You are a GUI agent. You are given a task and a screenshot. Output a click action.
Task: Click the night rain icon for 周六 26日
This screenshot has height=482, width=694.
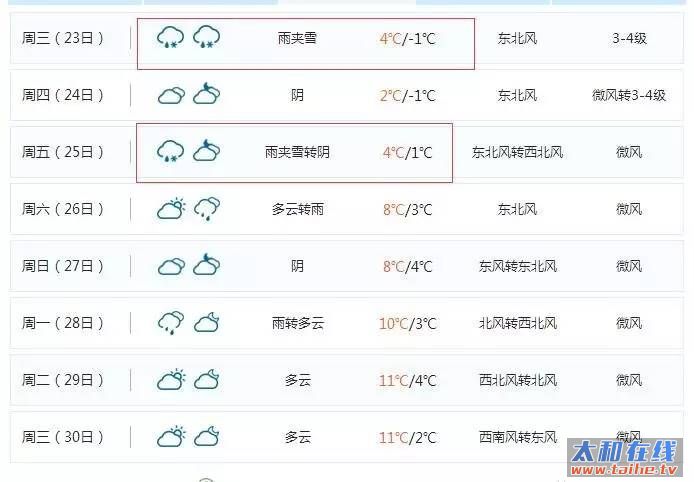[207, 209]
